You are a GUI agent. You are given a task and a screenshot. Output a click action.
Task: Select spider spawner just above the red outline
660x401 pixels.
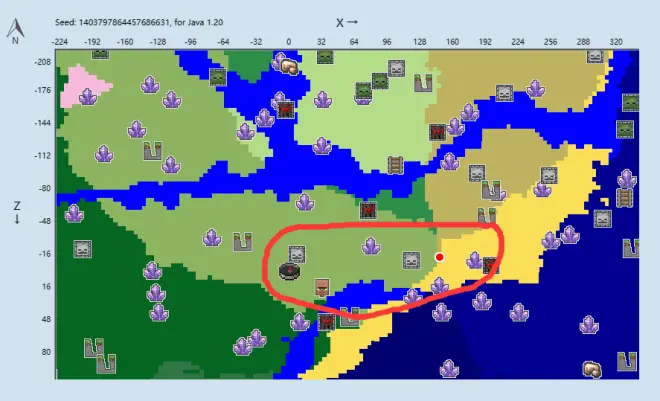[x=368, y=210]
